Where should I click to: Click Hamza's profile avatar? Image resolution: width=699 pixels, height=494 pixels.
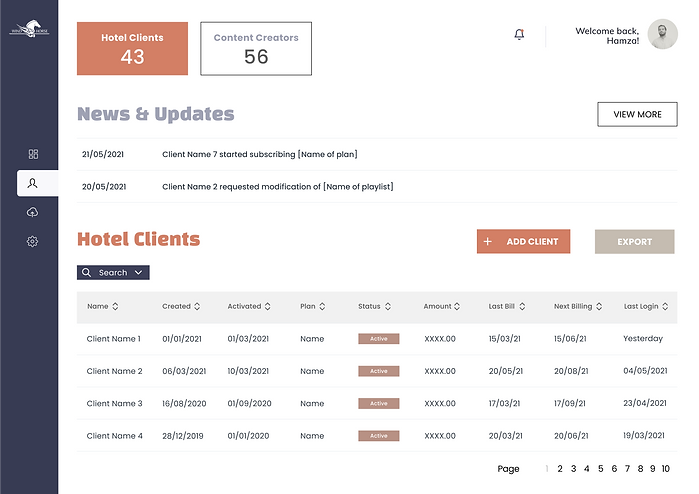[662, 34]
